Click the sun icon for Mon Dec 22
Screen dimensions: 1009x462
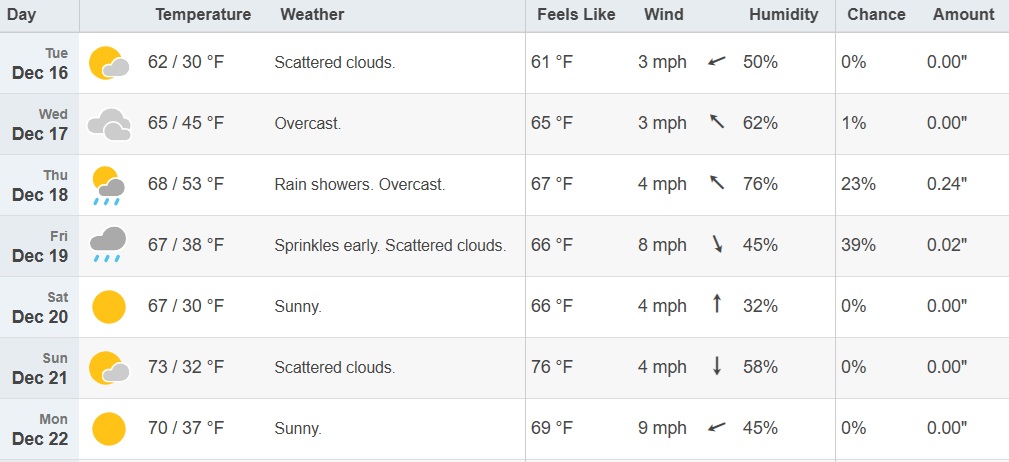[109, 429]
